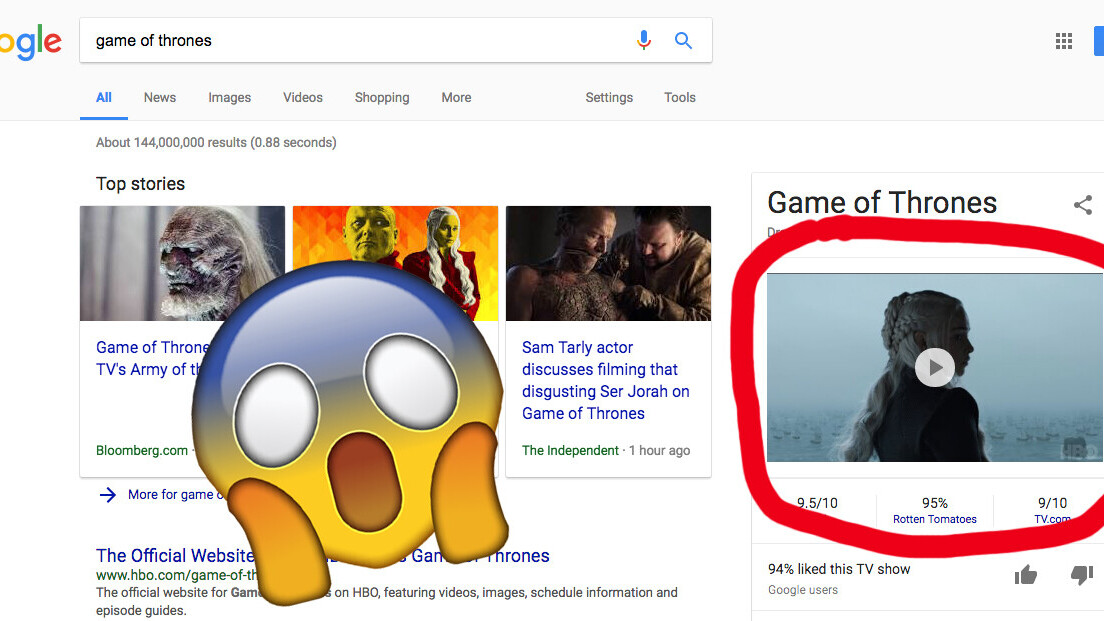Start a voice search with the microphone icon

pos(643,40)
